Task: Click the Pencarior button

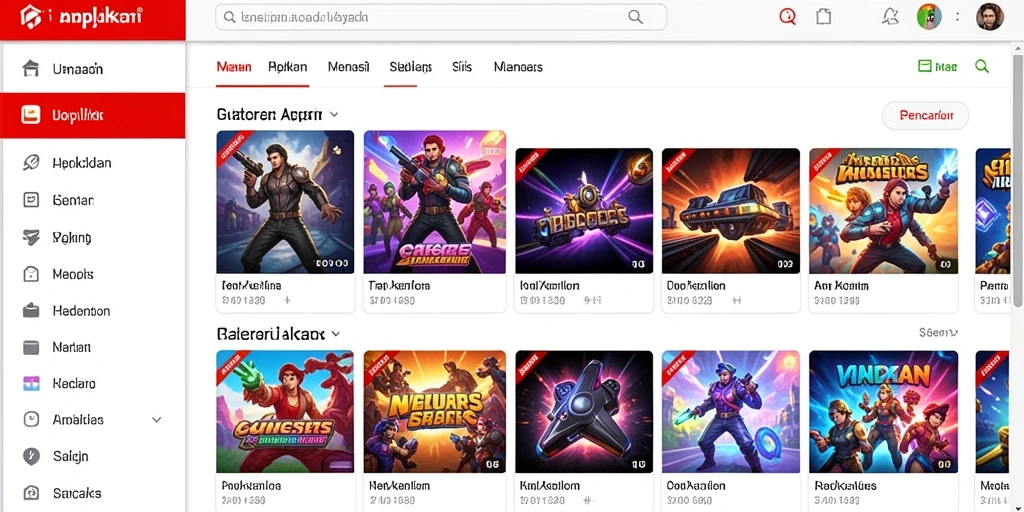Action: pos(925,116)
